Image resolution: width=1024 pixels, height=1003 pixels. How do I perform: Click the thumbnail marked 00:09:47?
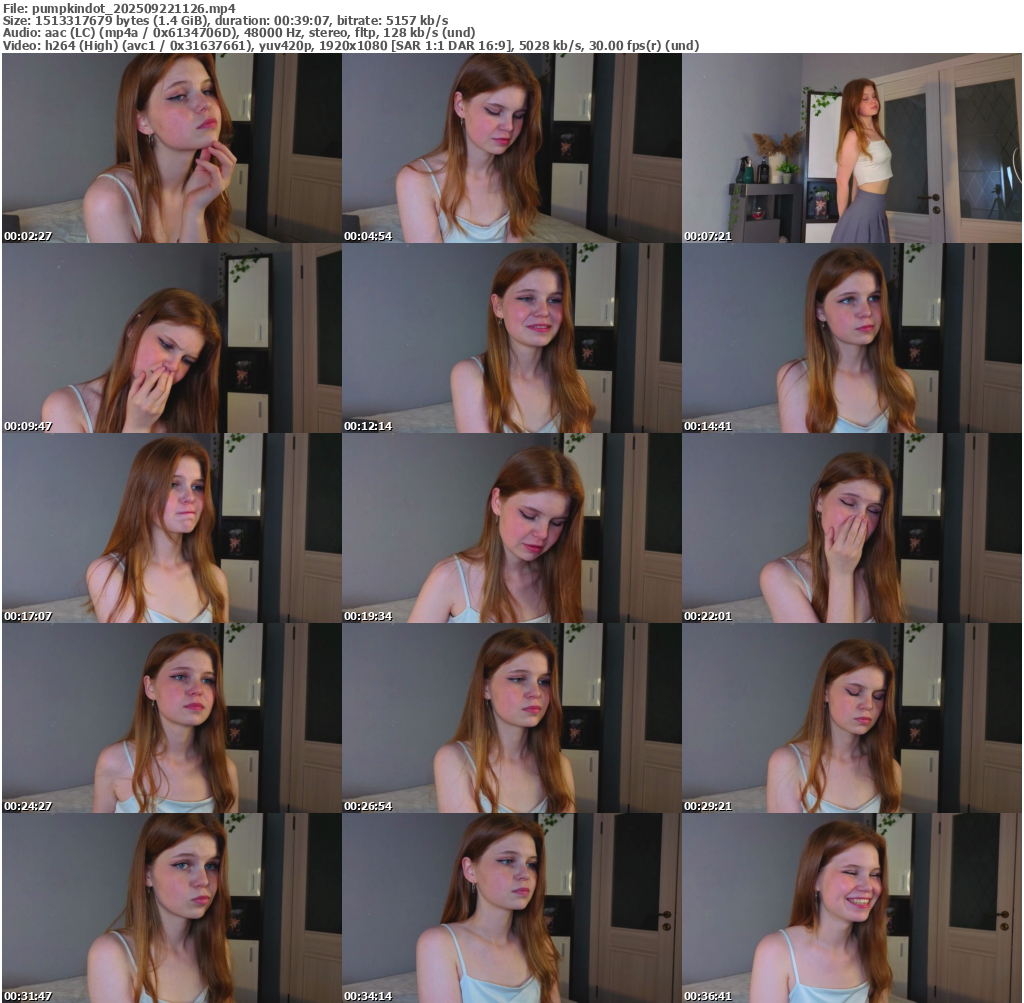171,338
